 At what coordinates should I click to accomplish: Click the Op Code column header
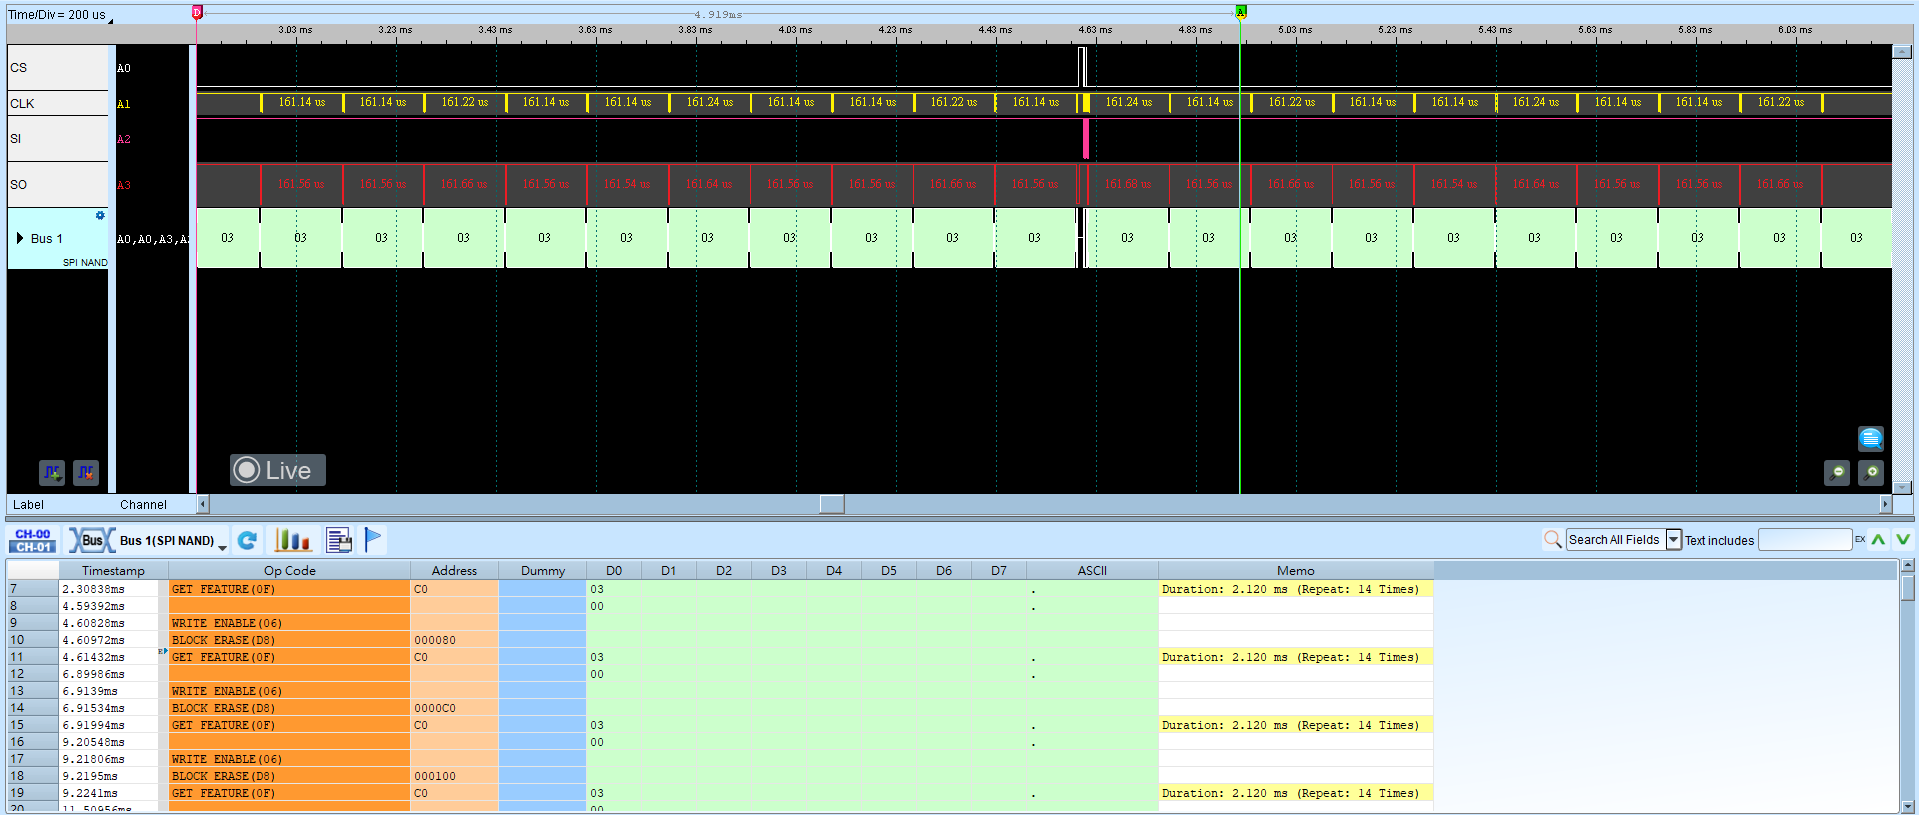(x=290, y=571)
